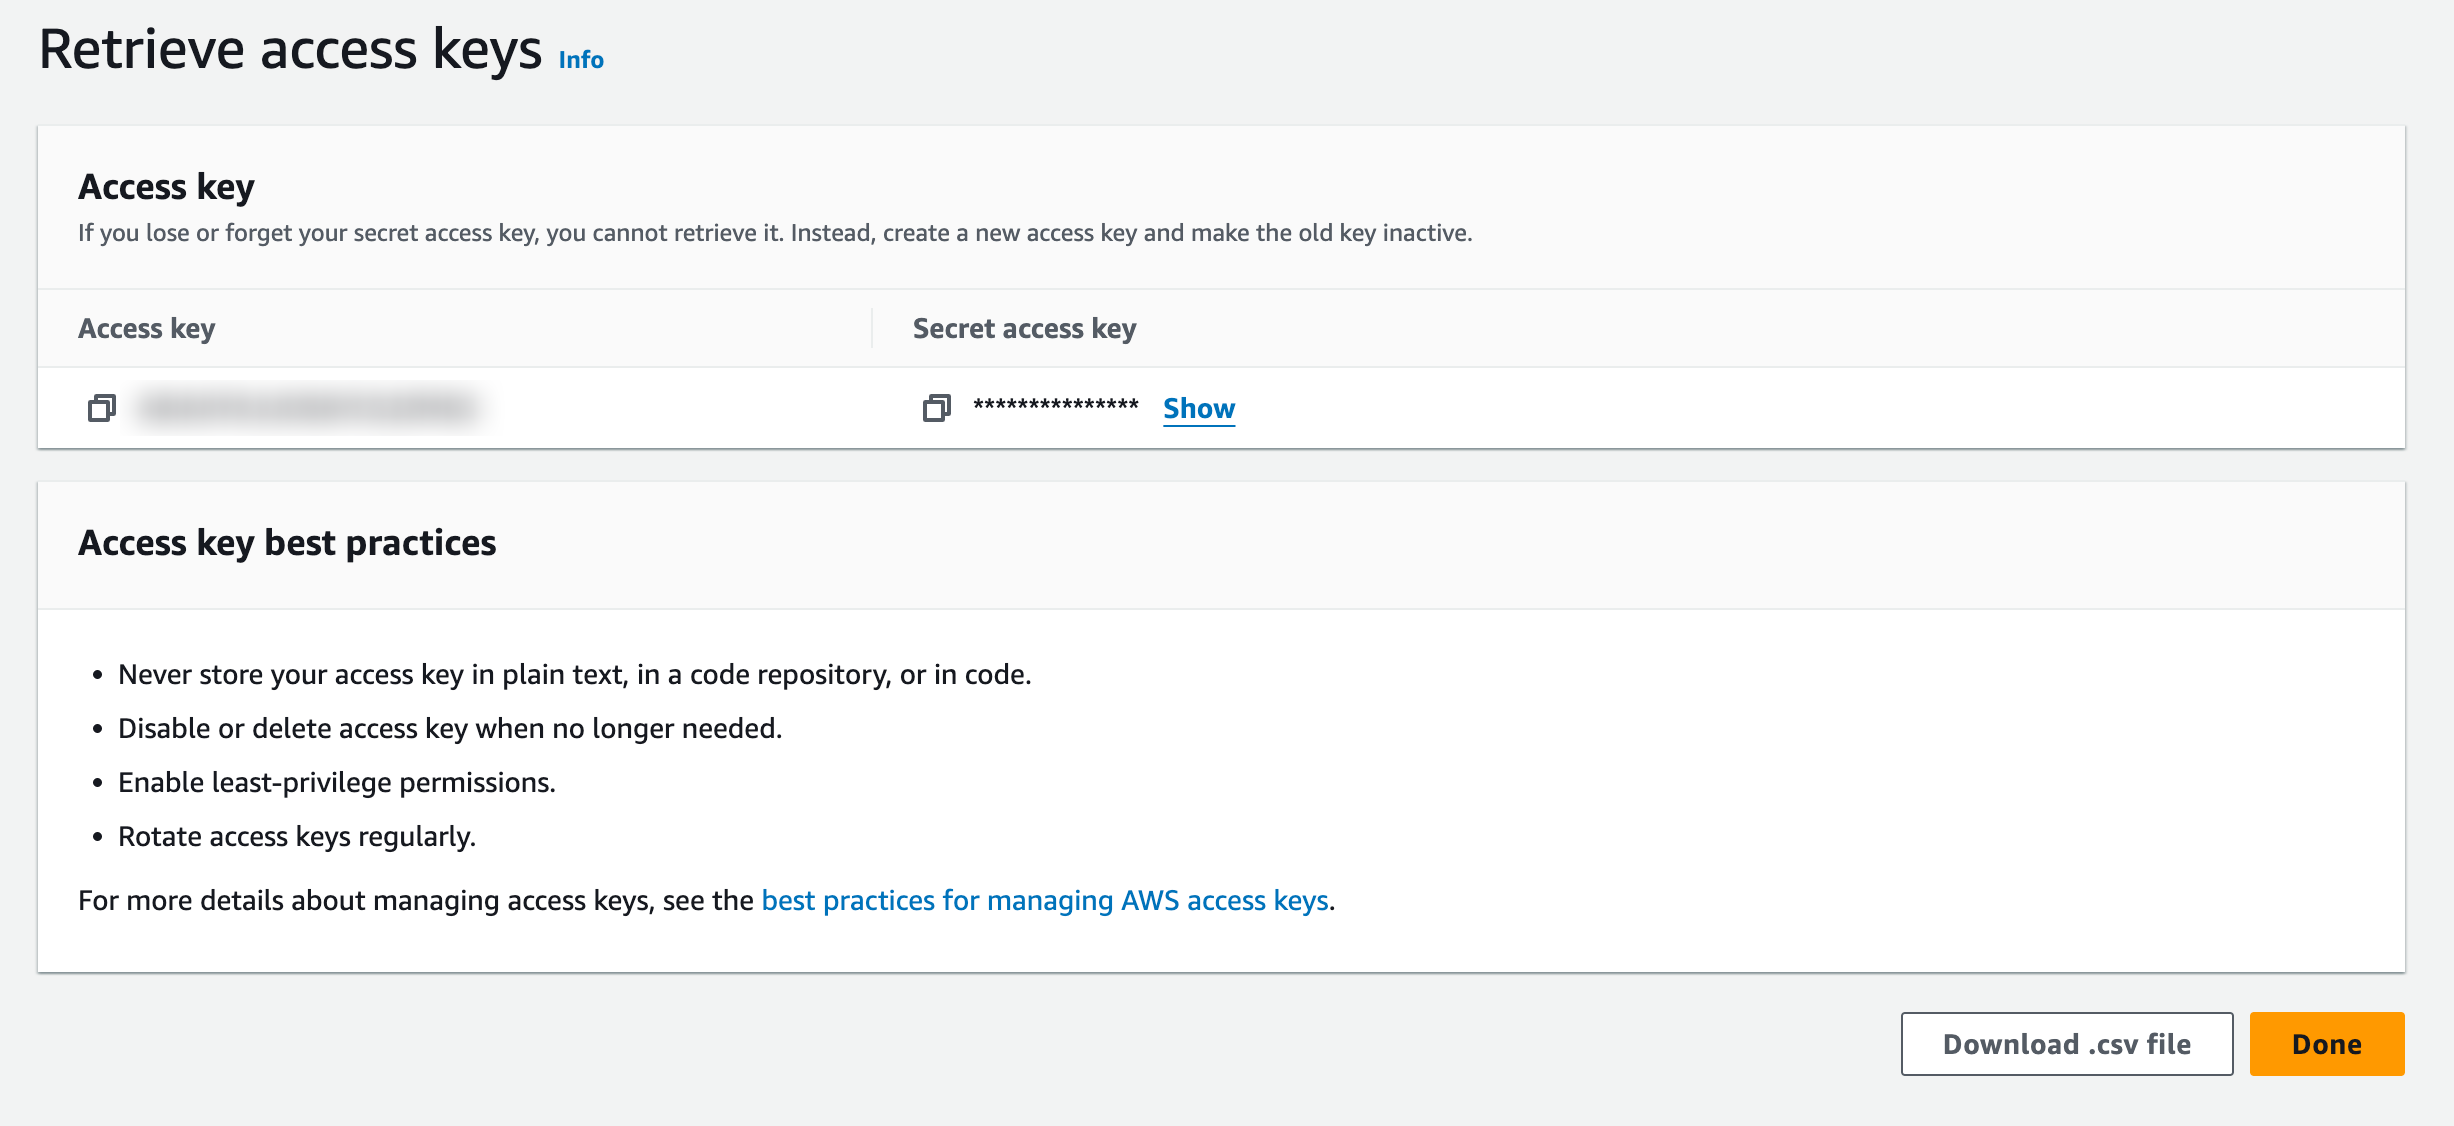
Task: Click the 'Never store your access key' bullet
Action: point(574,674)
